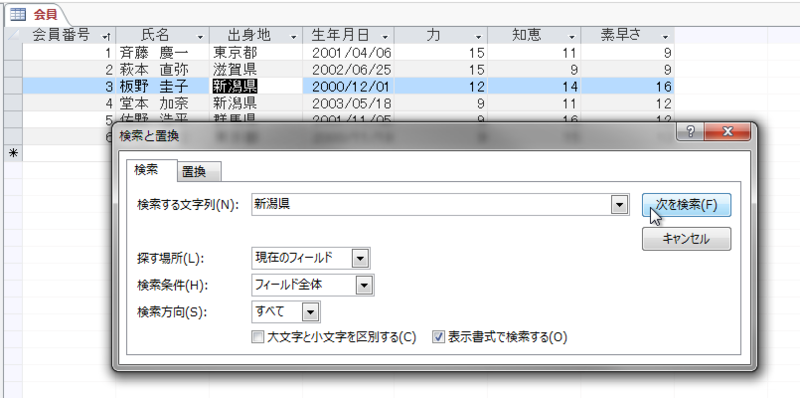This screenshot has height=398, width=800.
Task: Open the 検索方向 dropdown
Action: 311,312
